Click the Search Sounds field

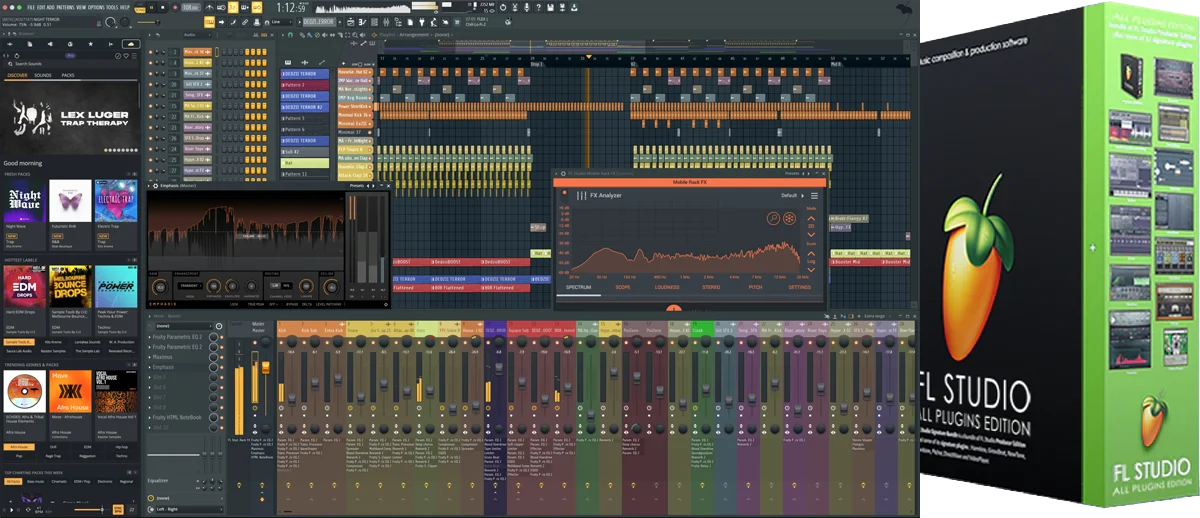coord(70,63)
